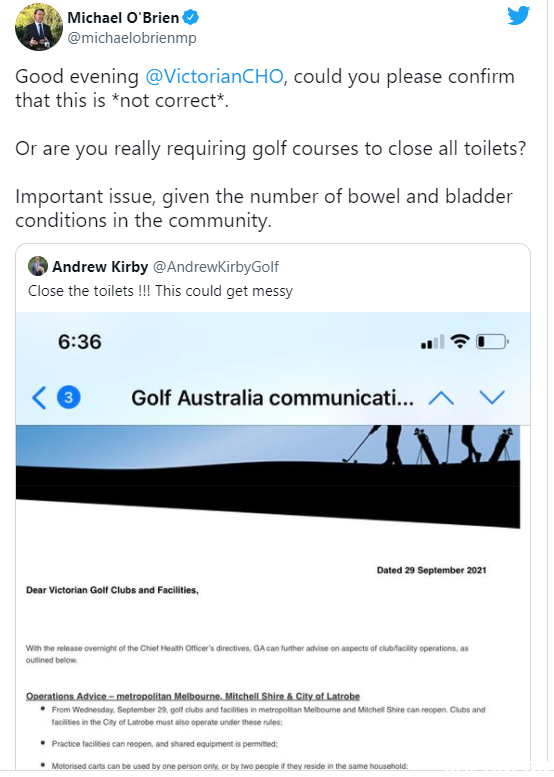Tap the blue back chevron arrow

pyautogui.click(x=39, y=398)
